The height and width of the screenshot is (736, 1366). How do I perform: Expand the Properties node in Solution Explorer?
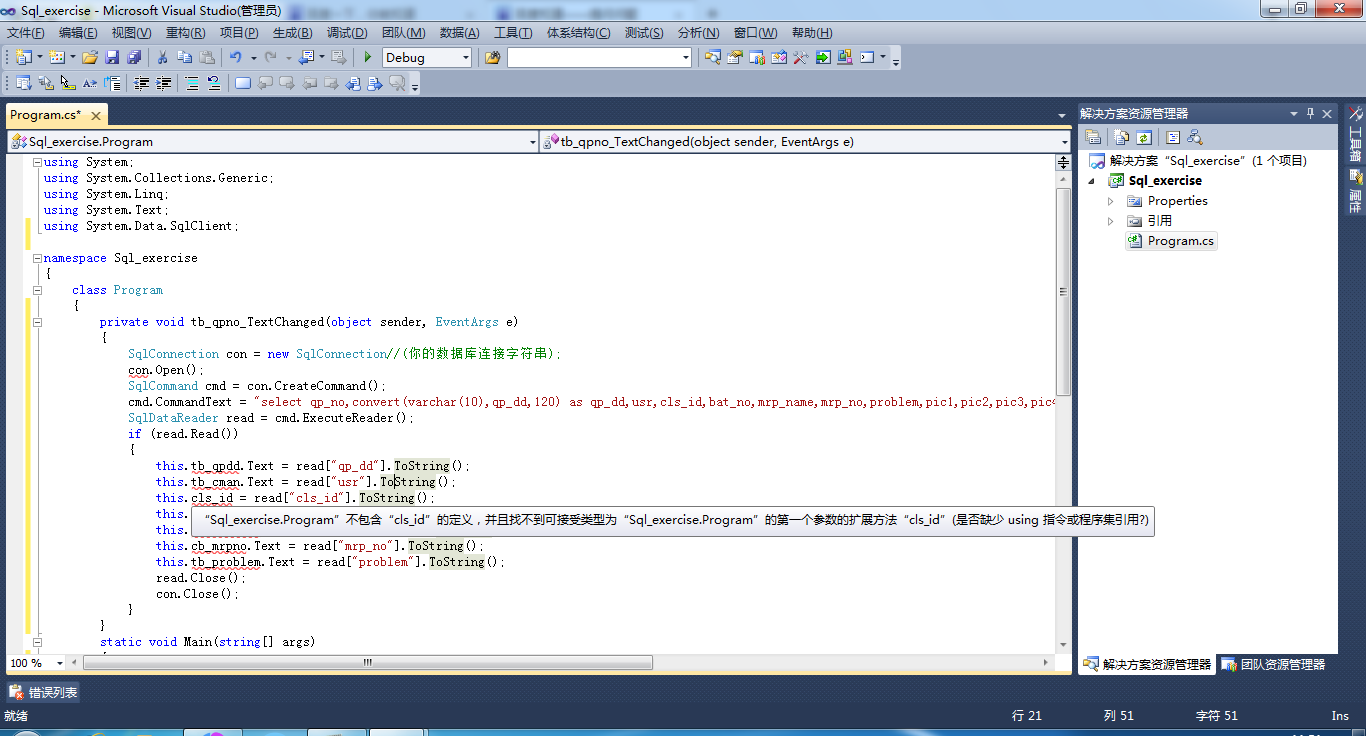tap(1110, 201)
